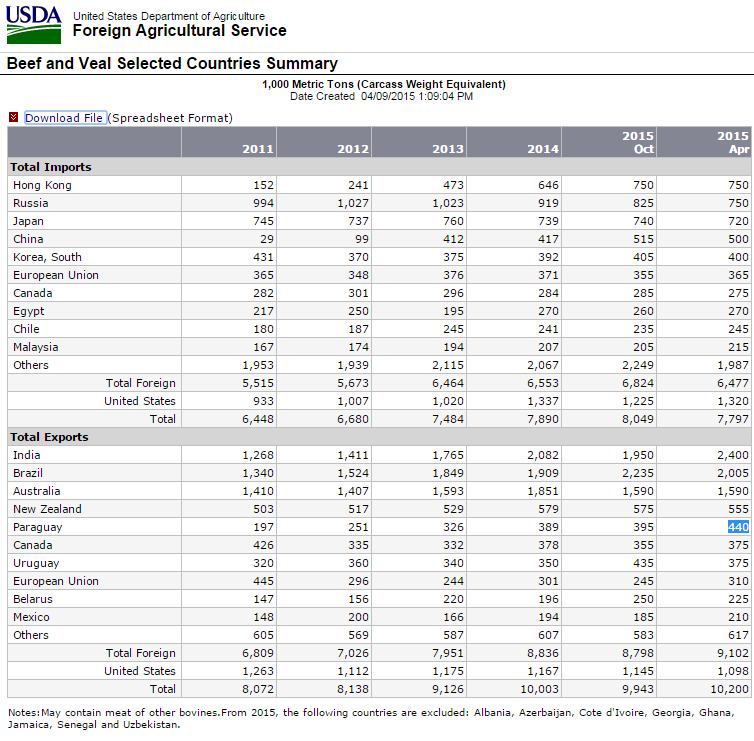
Task: Click the Malaysia row label
Action: click(36, 347)
